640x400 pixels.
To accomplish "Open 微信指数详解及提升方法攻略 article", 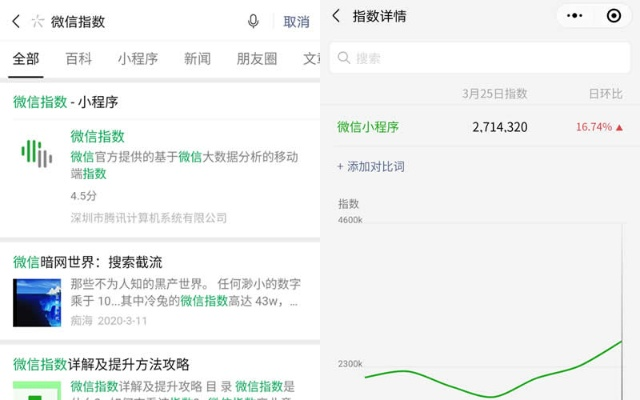I will click(101, 364).
